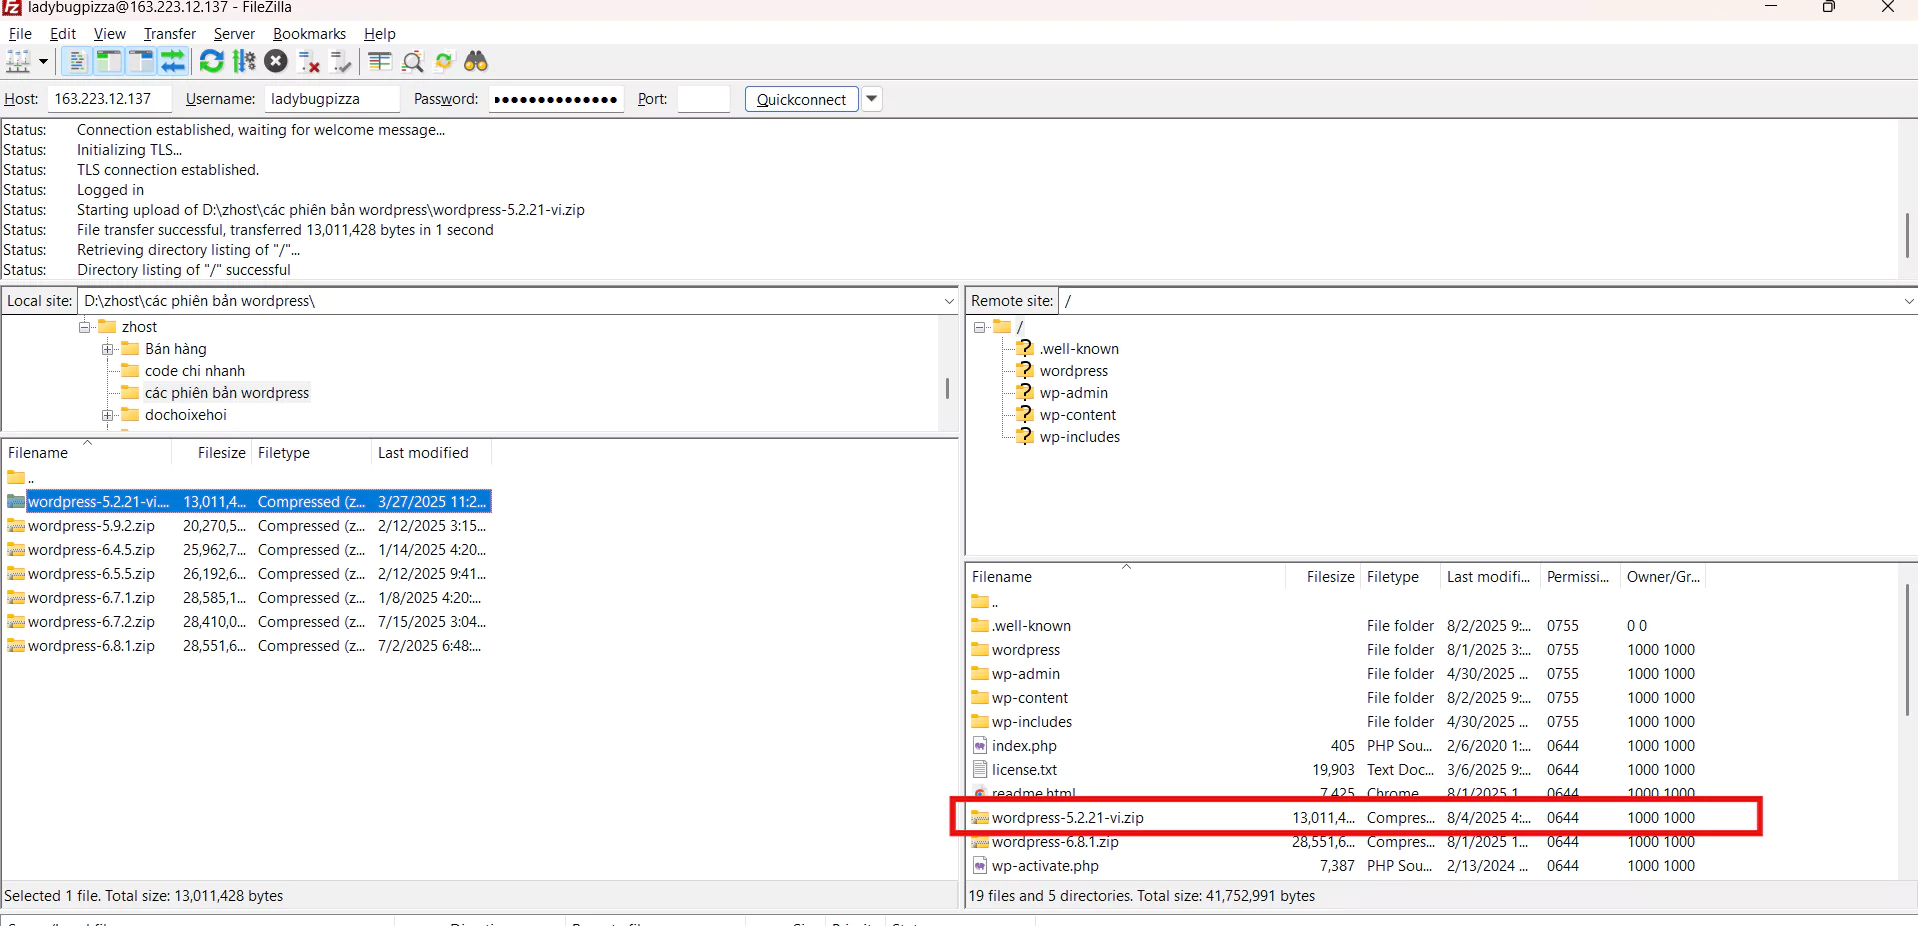Open the Edit menu
The height and width of the screenshot is (926, 1918).
point(63,34)
